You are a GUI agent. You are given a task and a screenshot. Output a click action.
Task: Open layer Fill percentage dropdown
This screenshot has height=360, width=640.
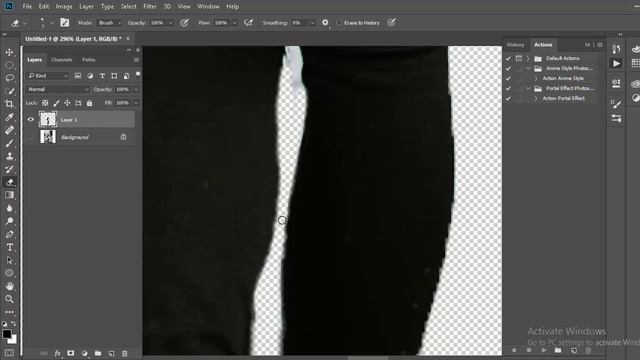tap(136, 103)
